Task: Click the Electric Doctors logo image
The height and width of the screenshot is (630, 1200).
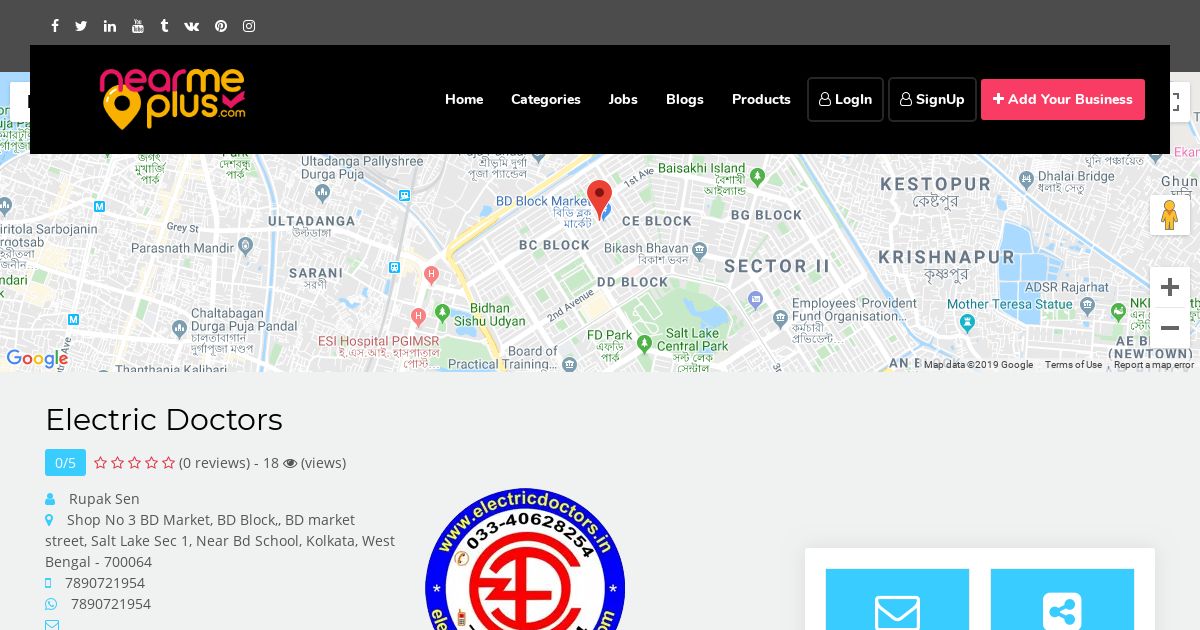Action: pyautogui.click(x=525, y=559)
